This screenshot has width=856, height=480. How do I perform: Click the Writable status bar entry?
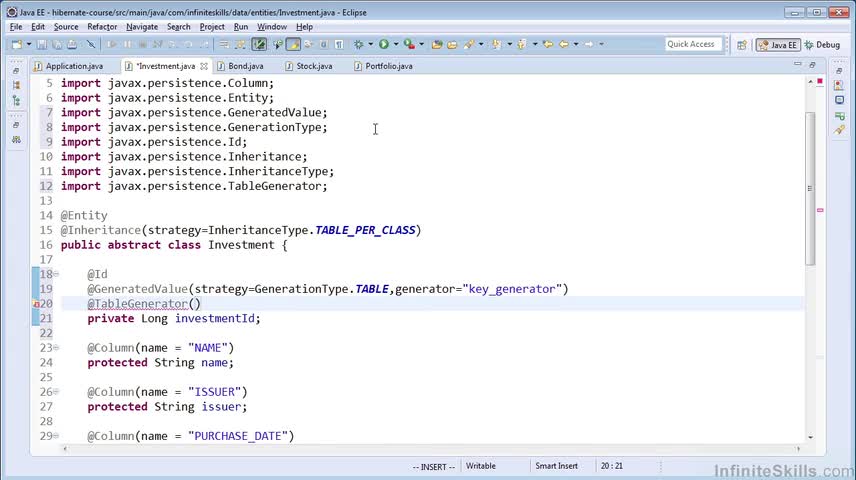tap(480, 466)
